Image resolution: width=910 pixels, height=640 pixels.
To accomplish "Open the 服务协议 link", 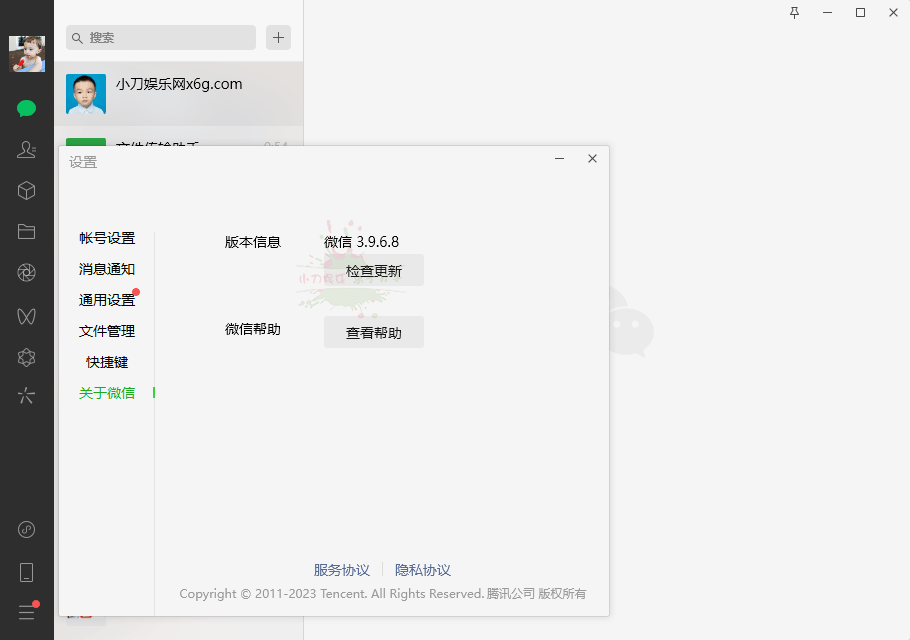I will pos(341,569).
